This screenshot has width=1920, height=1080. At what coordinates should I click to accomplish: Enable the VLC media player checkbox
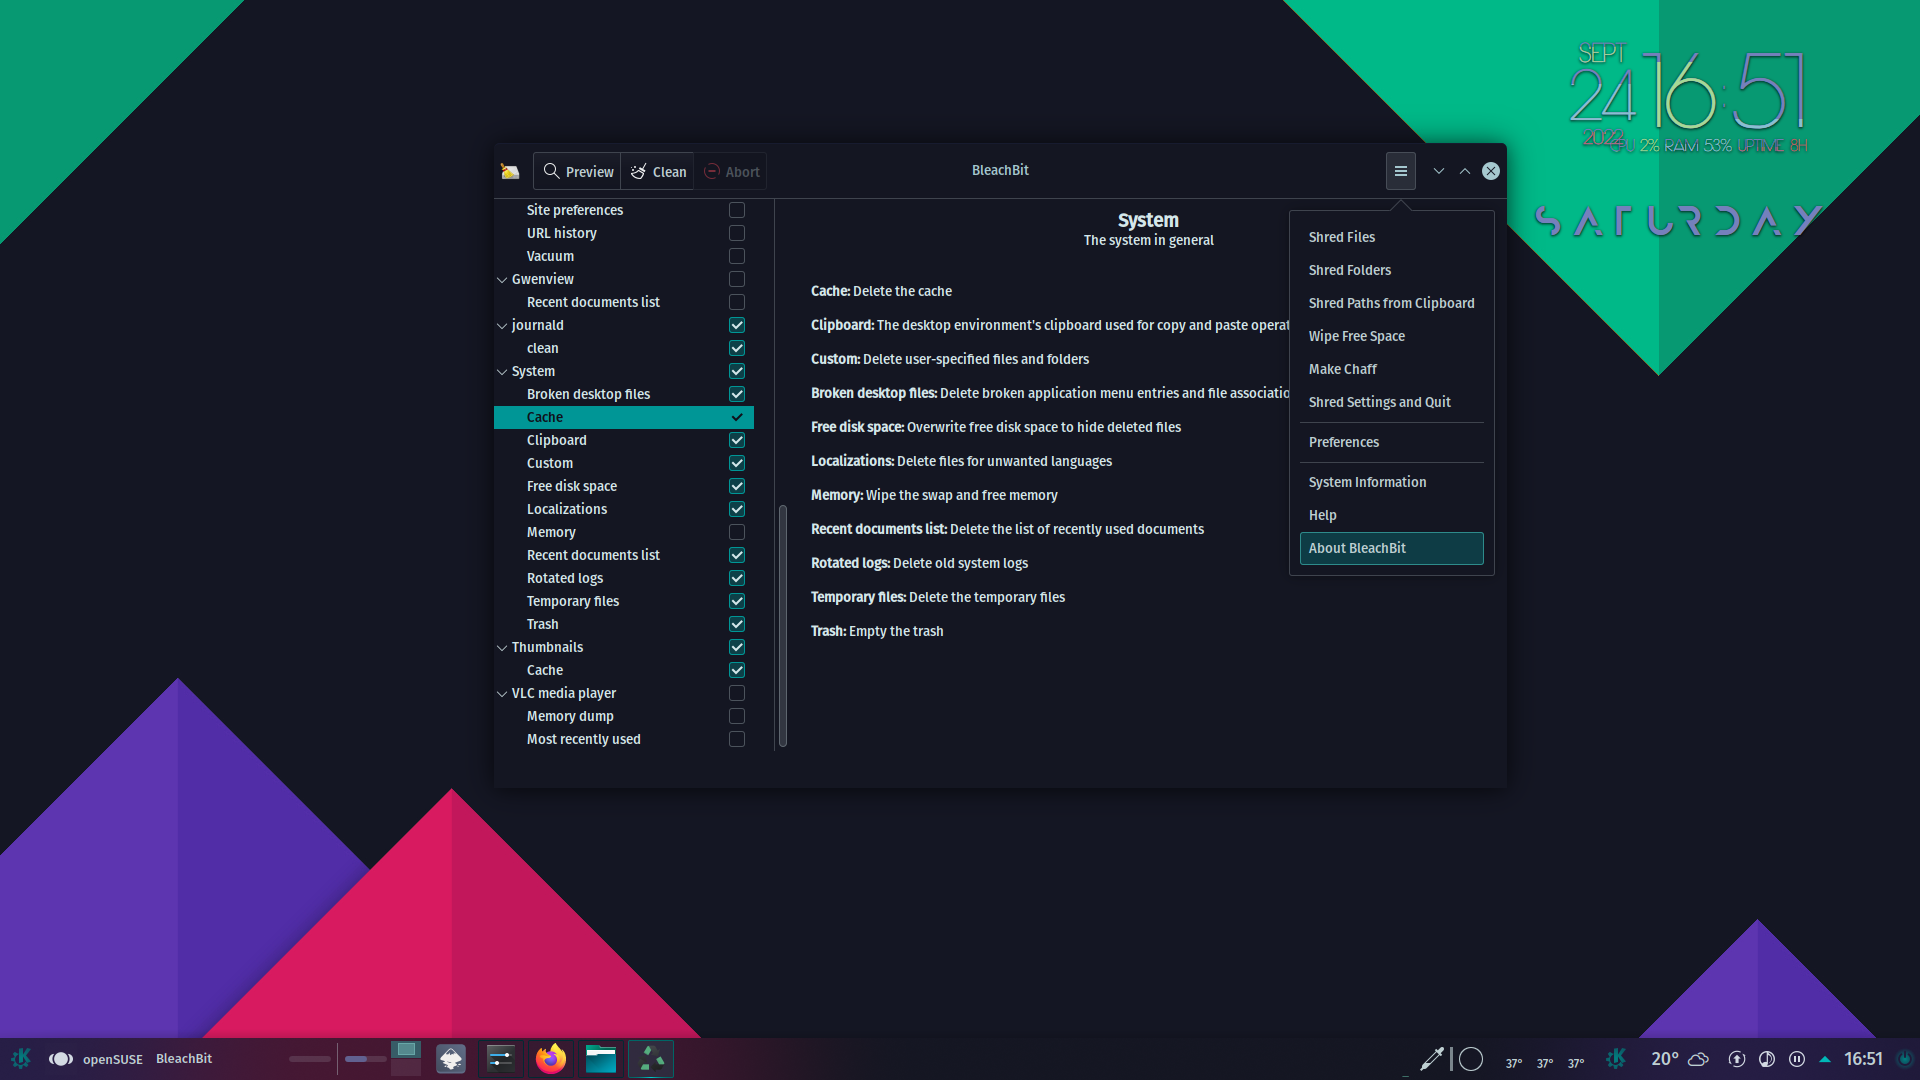coord(737,693)
